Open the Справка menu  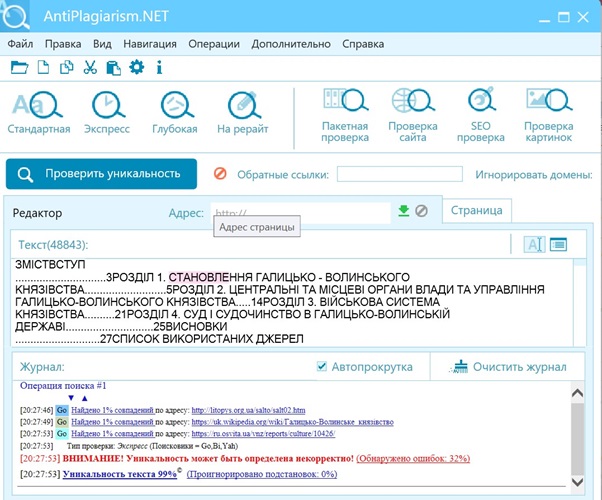pyautogui.click(x=363, y=44)
